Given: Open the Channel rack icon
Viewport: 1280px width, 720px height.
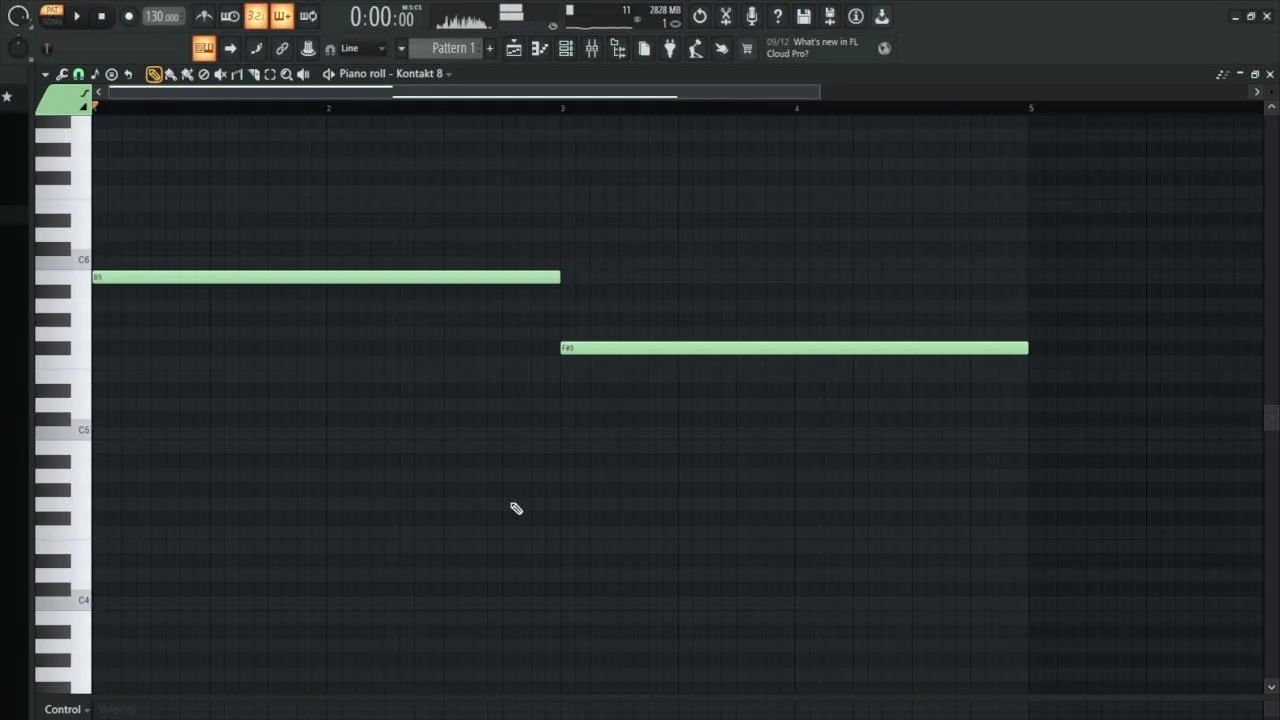Looking at the screenshot, I should (566, 48).
